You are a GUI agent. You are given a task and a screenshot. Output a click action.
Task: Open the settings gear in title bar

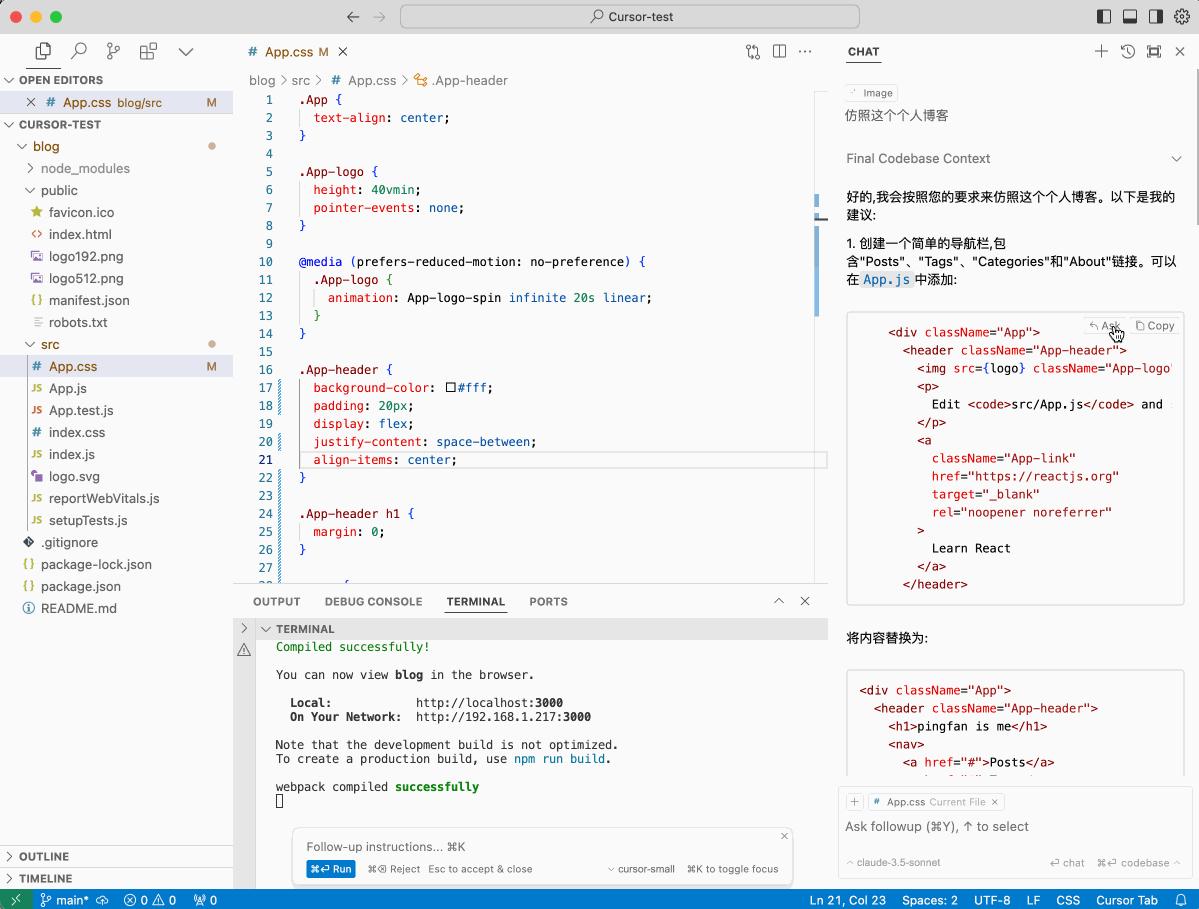[1181, 16]
